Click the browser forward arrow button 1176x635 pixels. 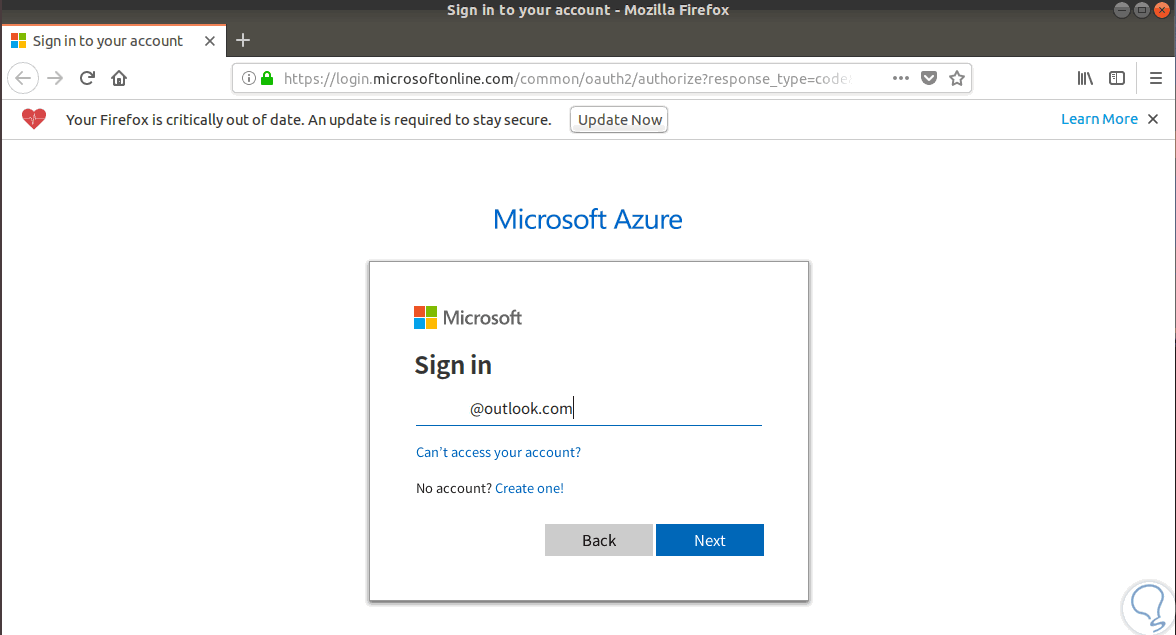pyautogui.click(x=56, y=78)
